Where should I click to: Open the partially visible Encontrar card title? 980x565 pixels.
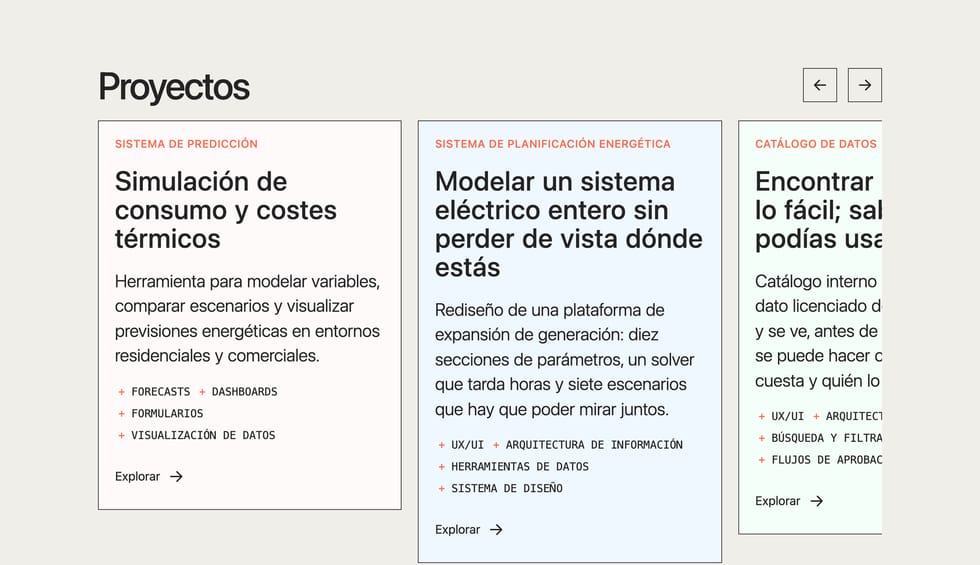tap(818, 210)
